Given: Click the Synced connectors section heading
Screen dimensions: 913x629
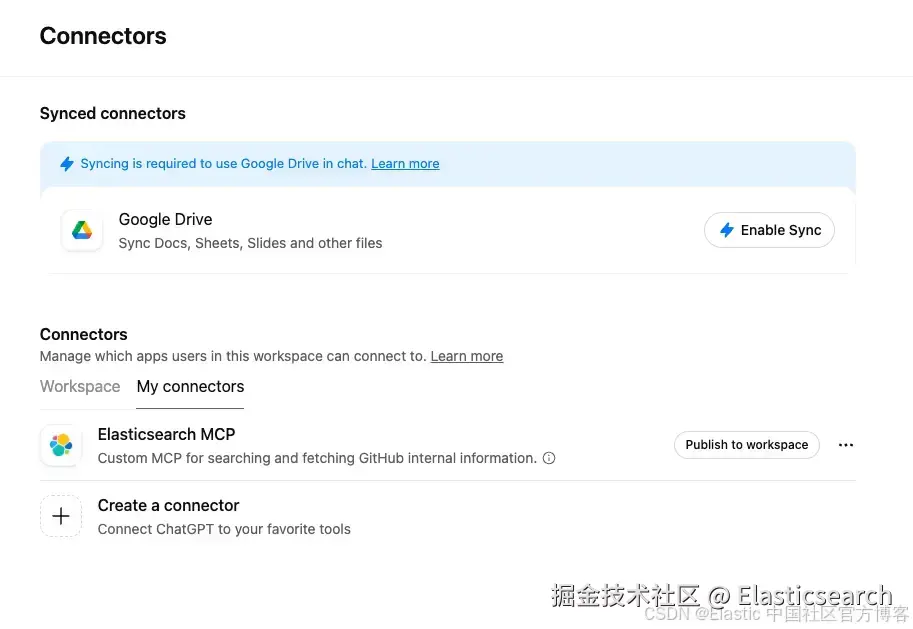Looking at the screenshot, I should coord(113,113).
